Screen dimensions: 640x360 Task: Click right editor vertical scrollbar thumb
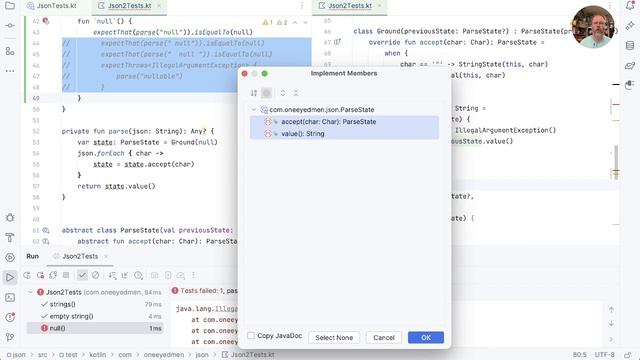616,162
